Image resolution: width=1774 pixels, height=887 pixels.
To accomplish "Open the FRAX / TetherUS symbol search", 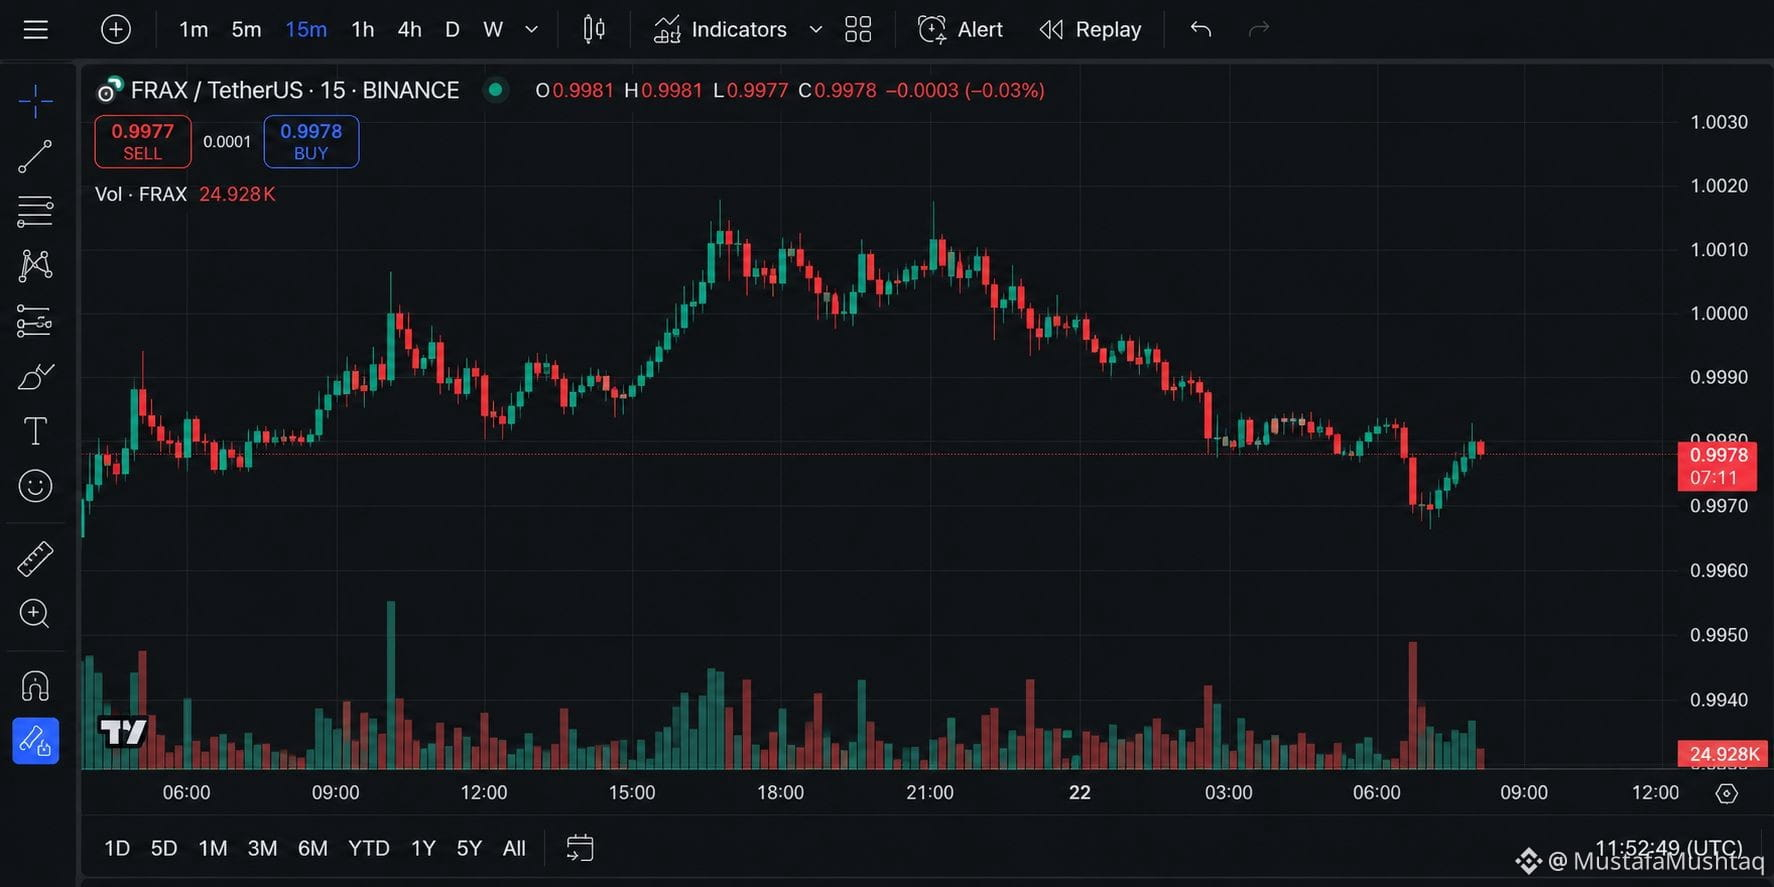I will (295, 90).
